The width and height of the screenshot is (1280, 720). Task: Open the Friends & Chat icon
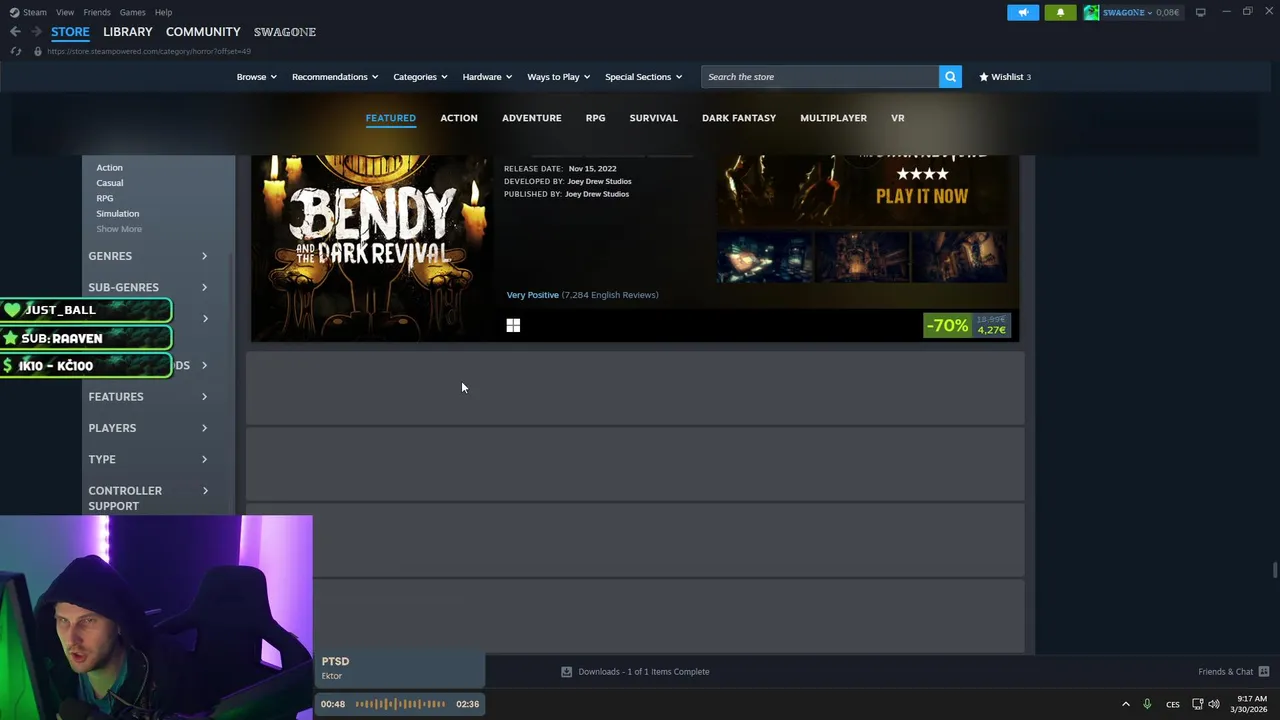tap(1263, 672)
